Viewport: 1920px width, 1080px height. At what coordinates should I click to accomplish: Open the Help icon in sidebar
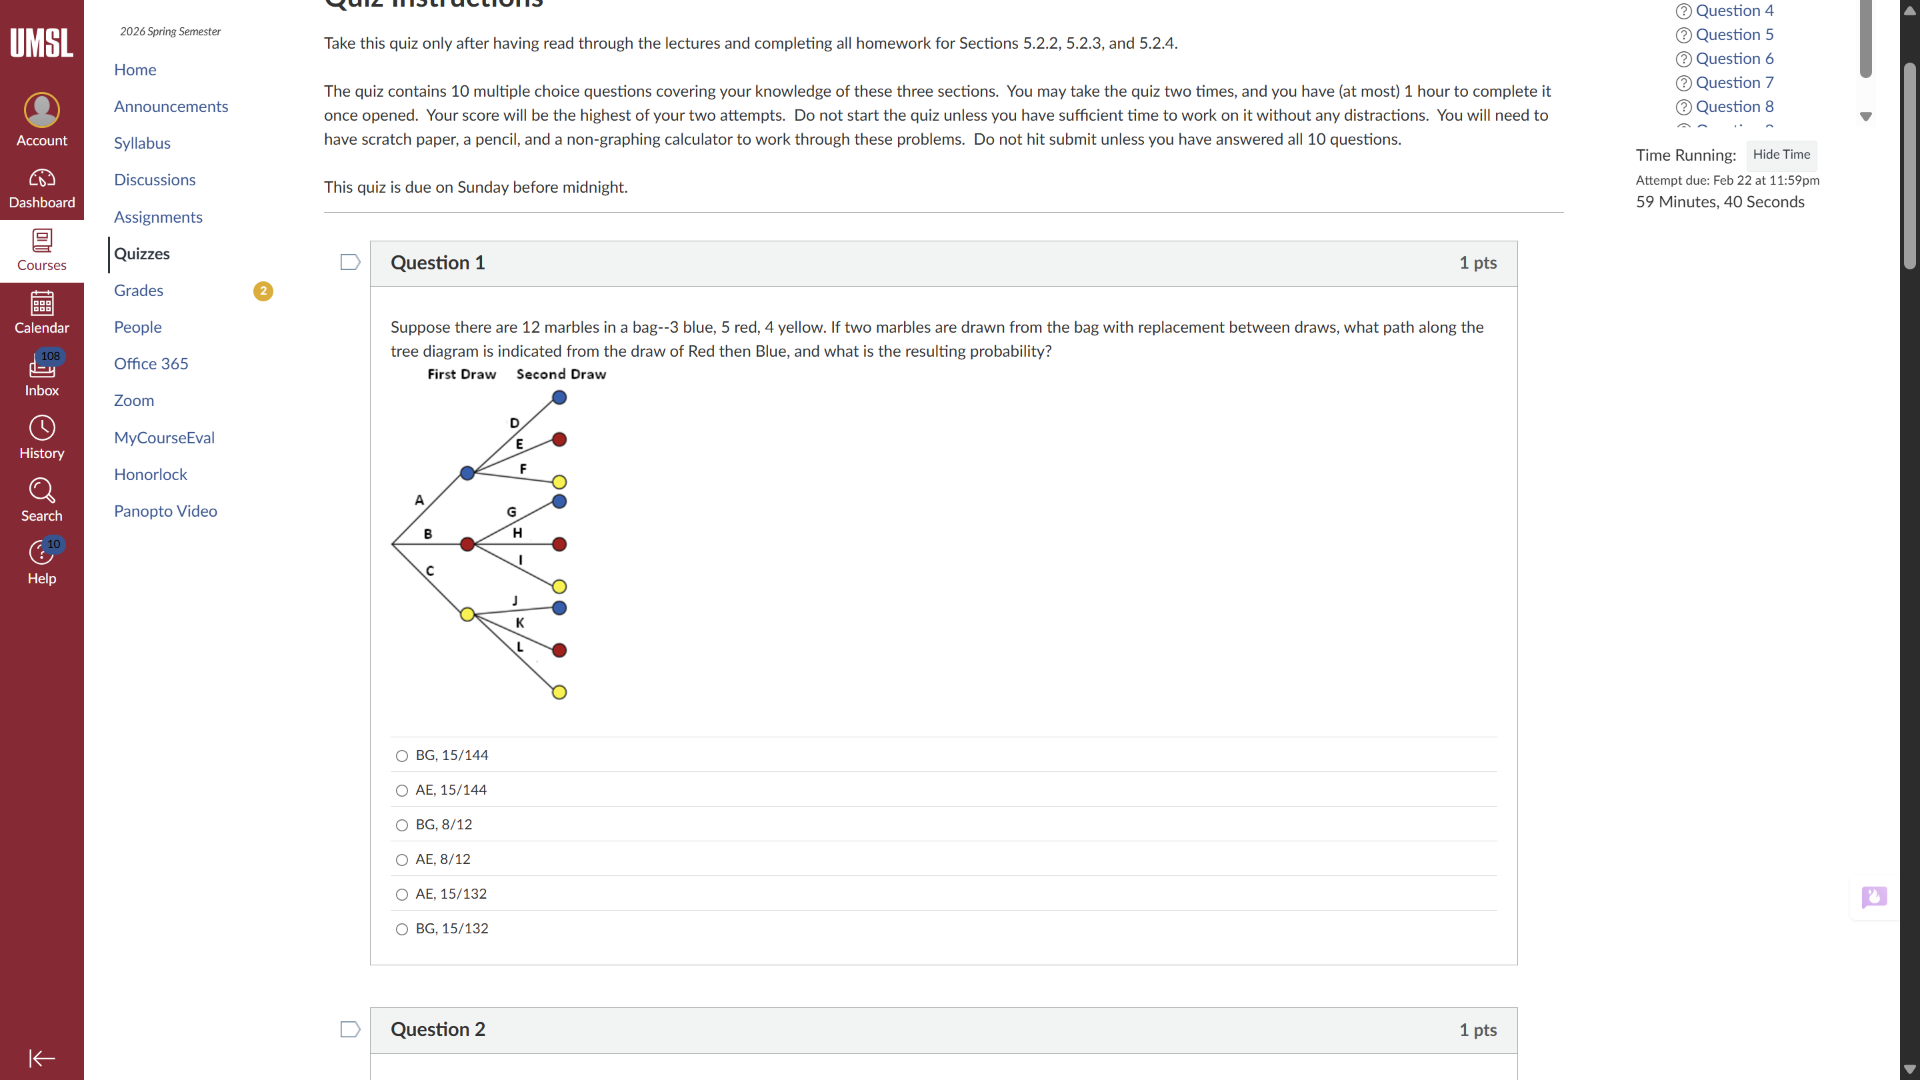click(x=42, y=553)
